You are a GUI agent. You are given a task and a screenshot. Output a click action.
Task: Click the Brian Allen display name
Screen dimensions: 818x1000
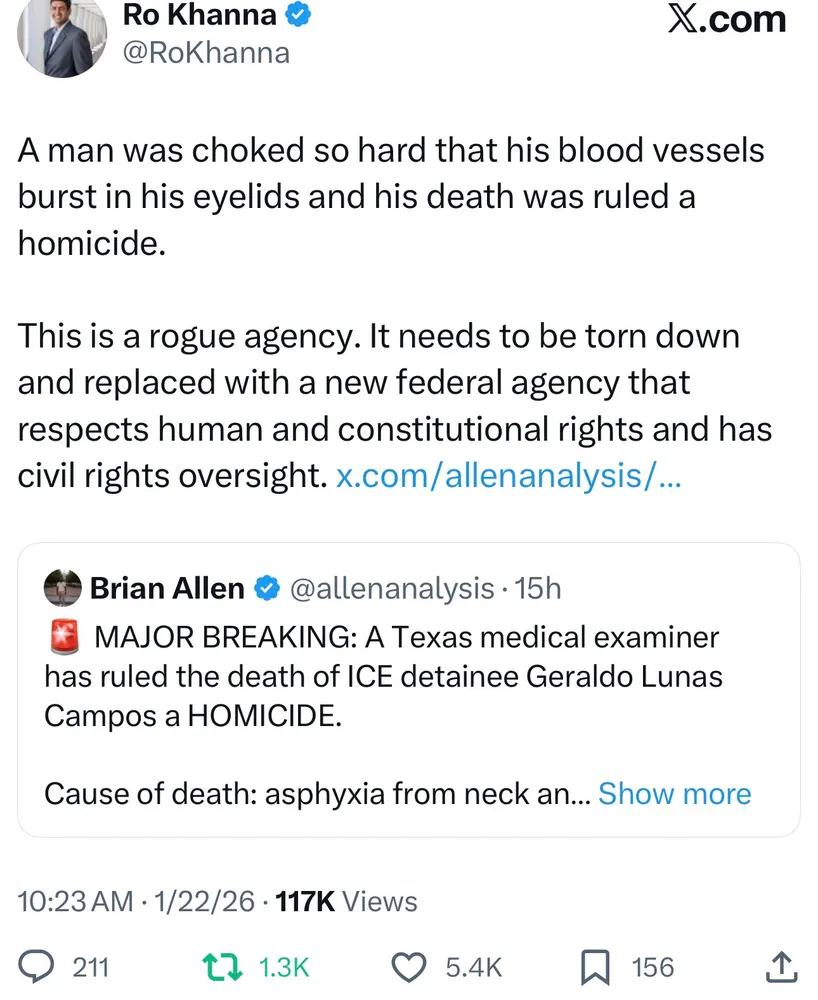pyautogui.click(x=167, y=589)
